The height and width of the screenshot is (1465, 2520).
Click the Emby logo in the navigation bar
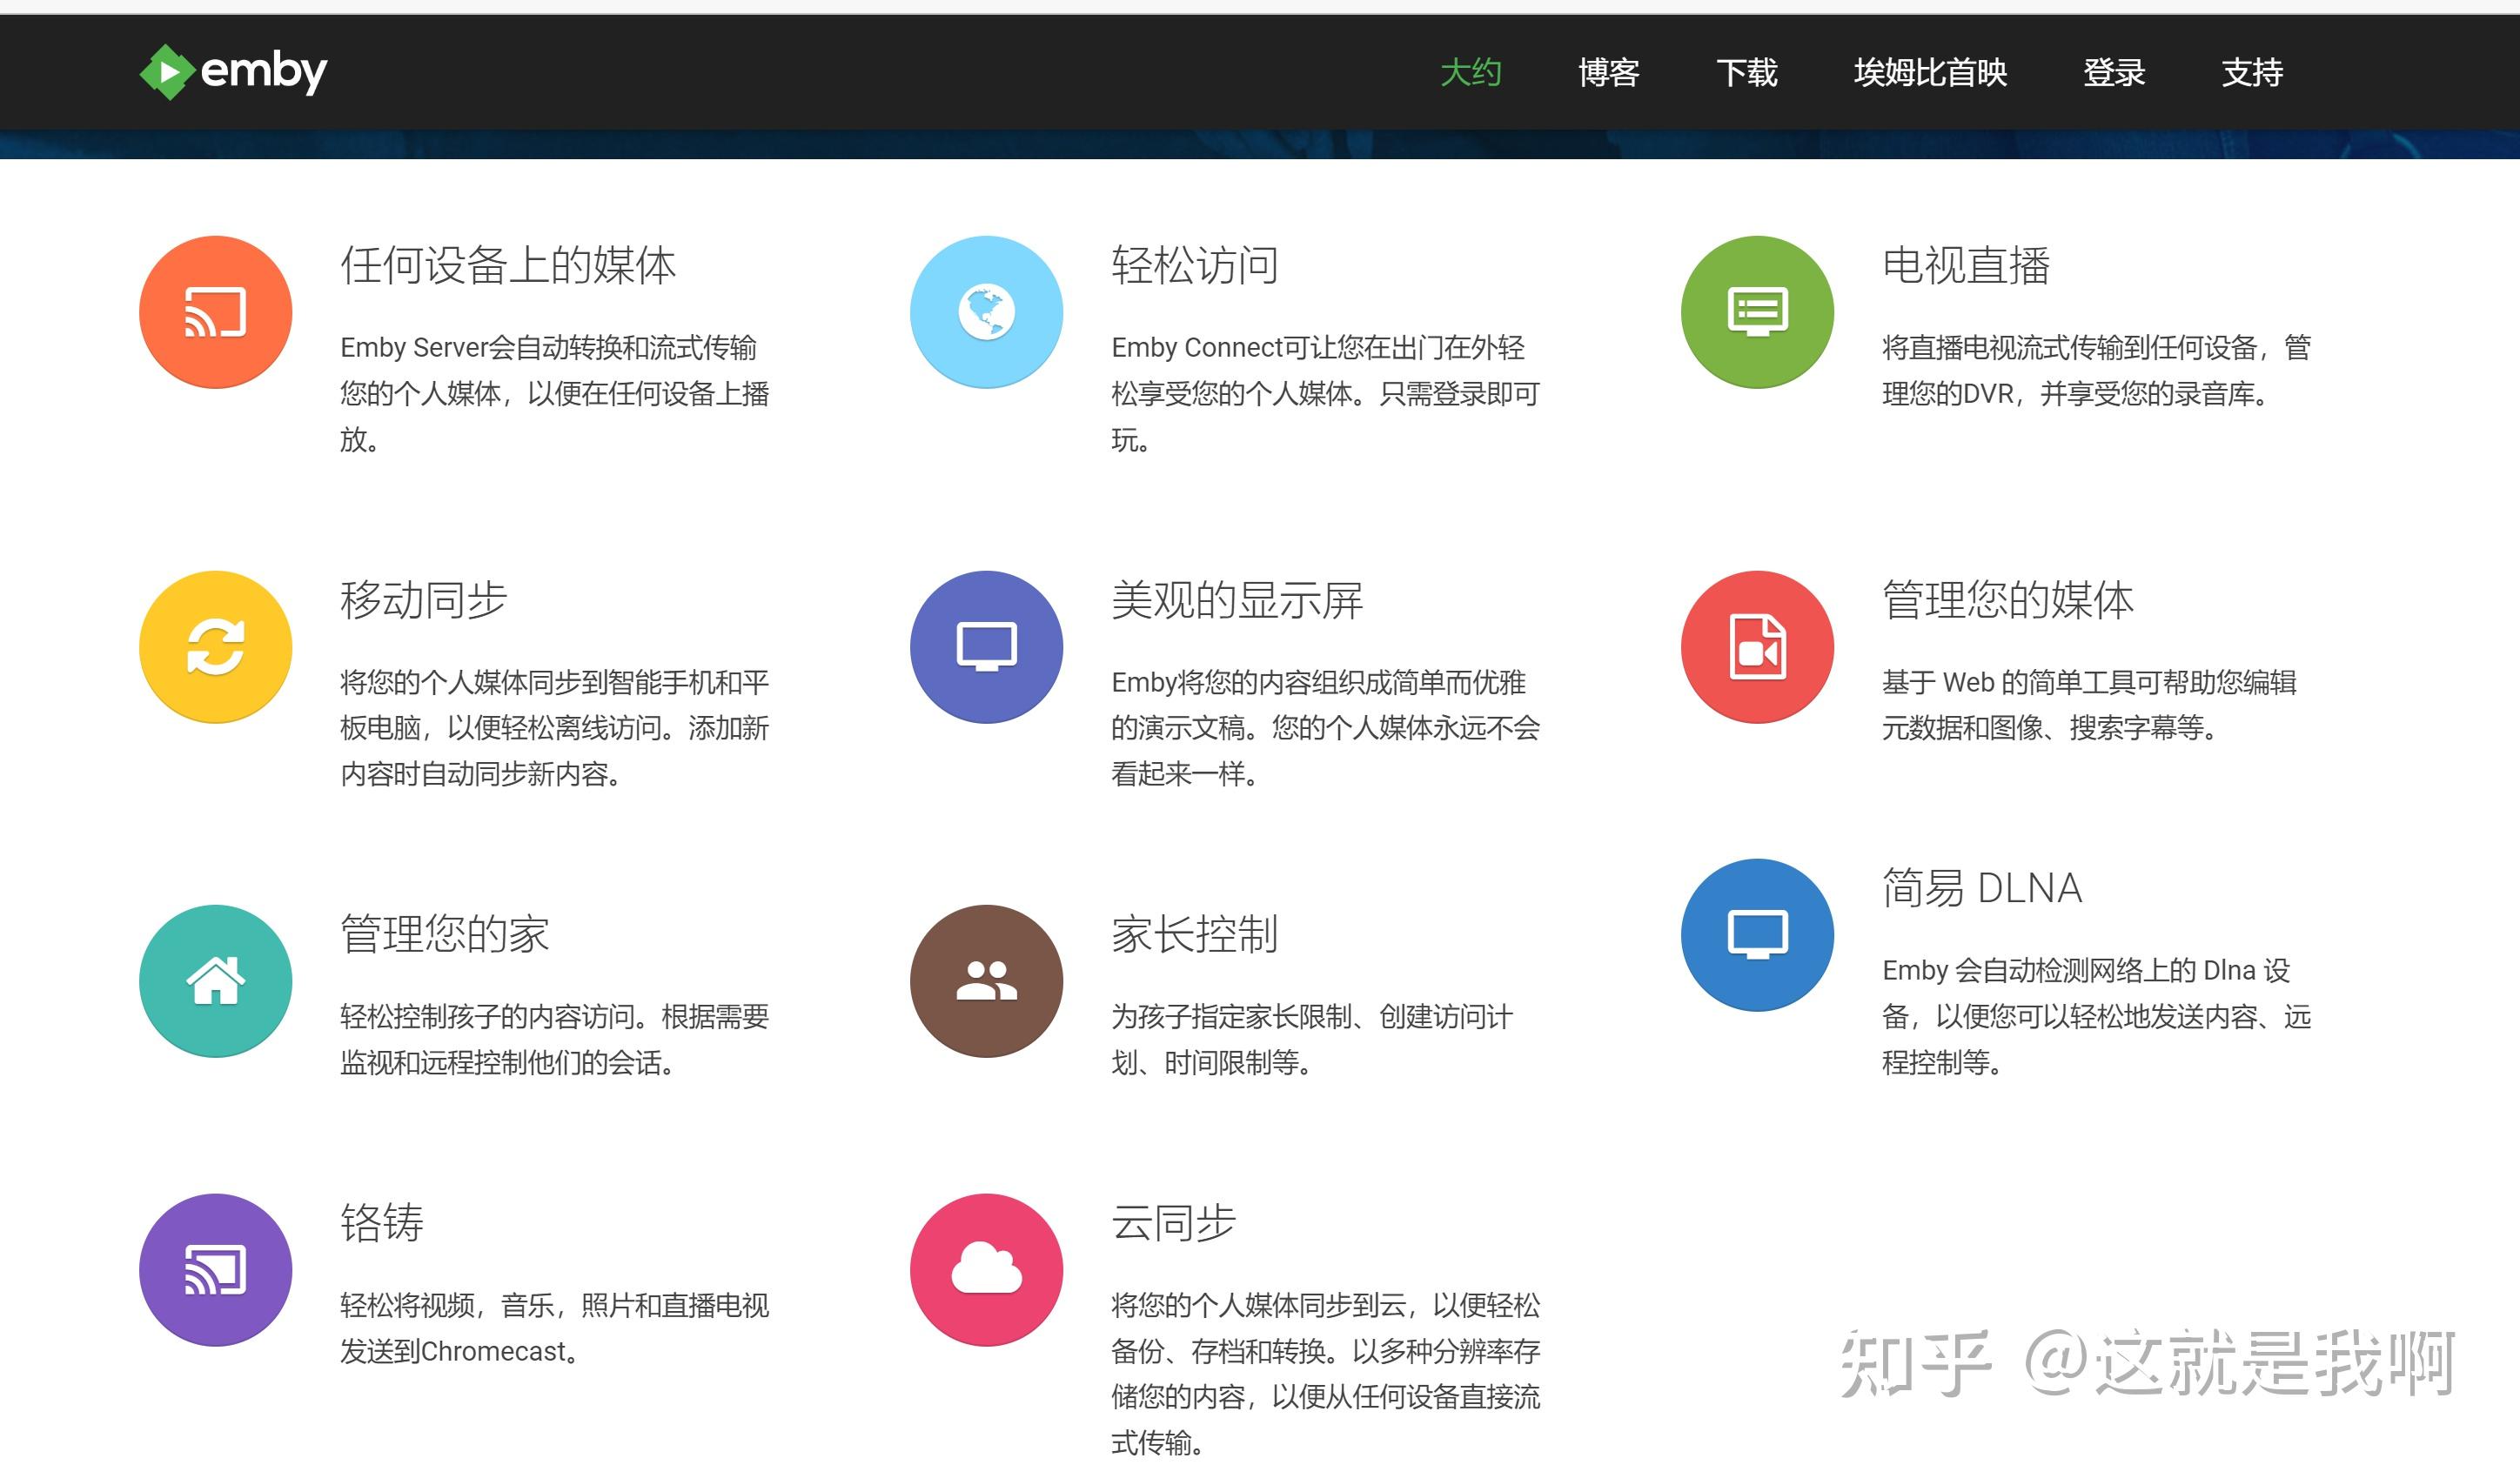pyautogui.click(x=232, y=71)
